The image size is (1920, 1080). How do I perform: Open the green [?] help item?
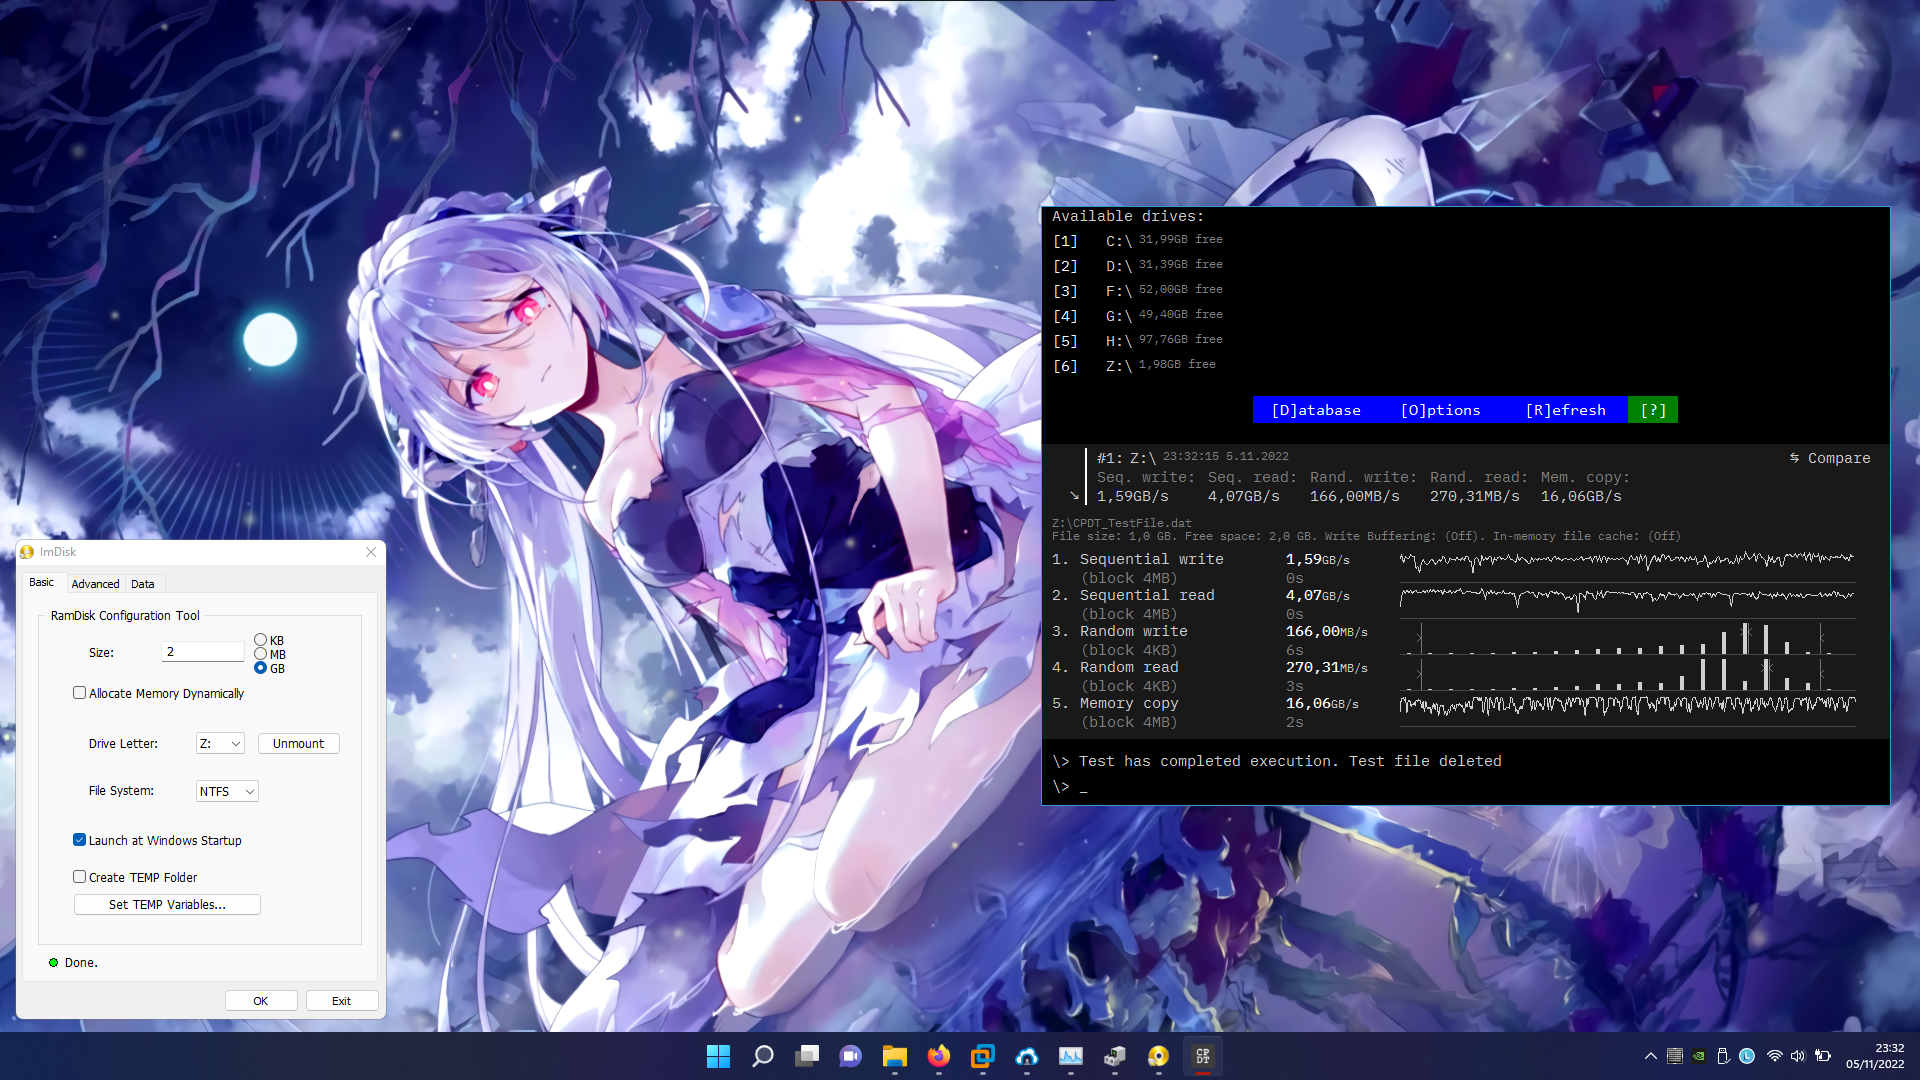tap(1653, 410)
